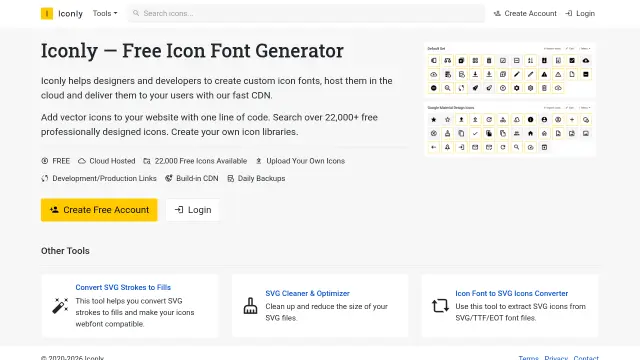Image resolution: width=640 pixels, height=360 pixels.
Task: Click the yellow Iconly logo icon
Action: (47, 13)
